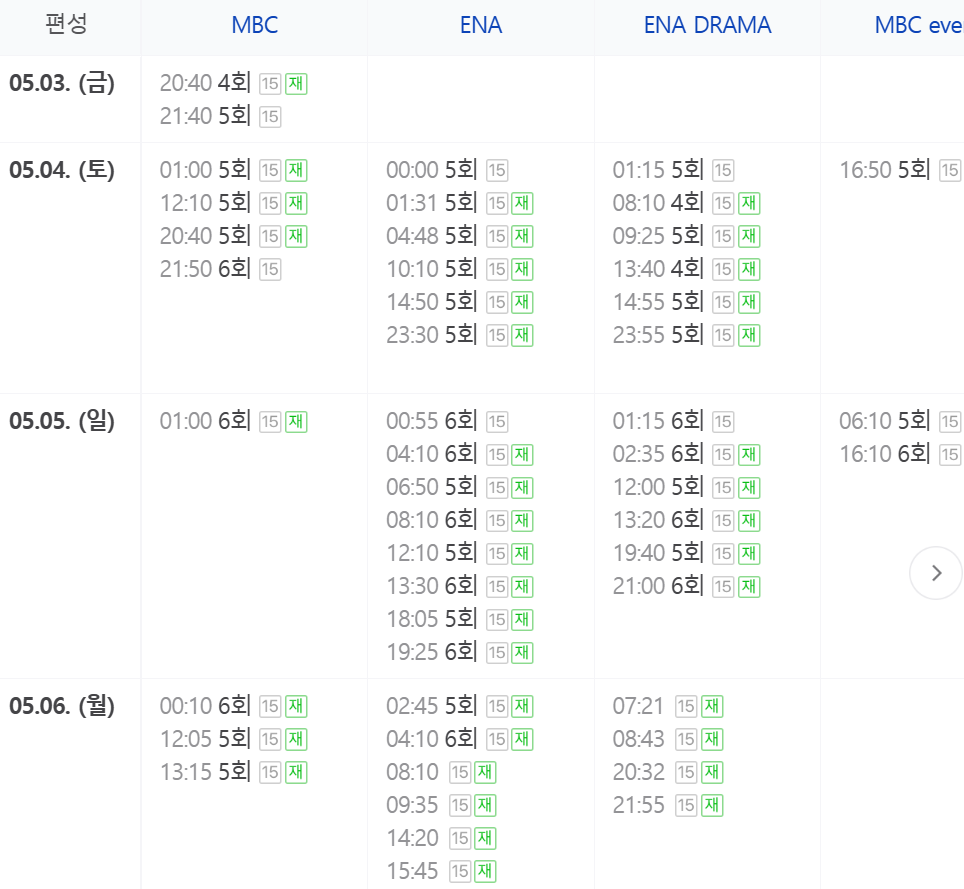Click the ENA 09:35 entry on 05.06
The width and height of the screenshot is (964, 889).
(x=441, y=805)
